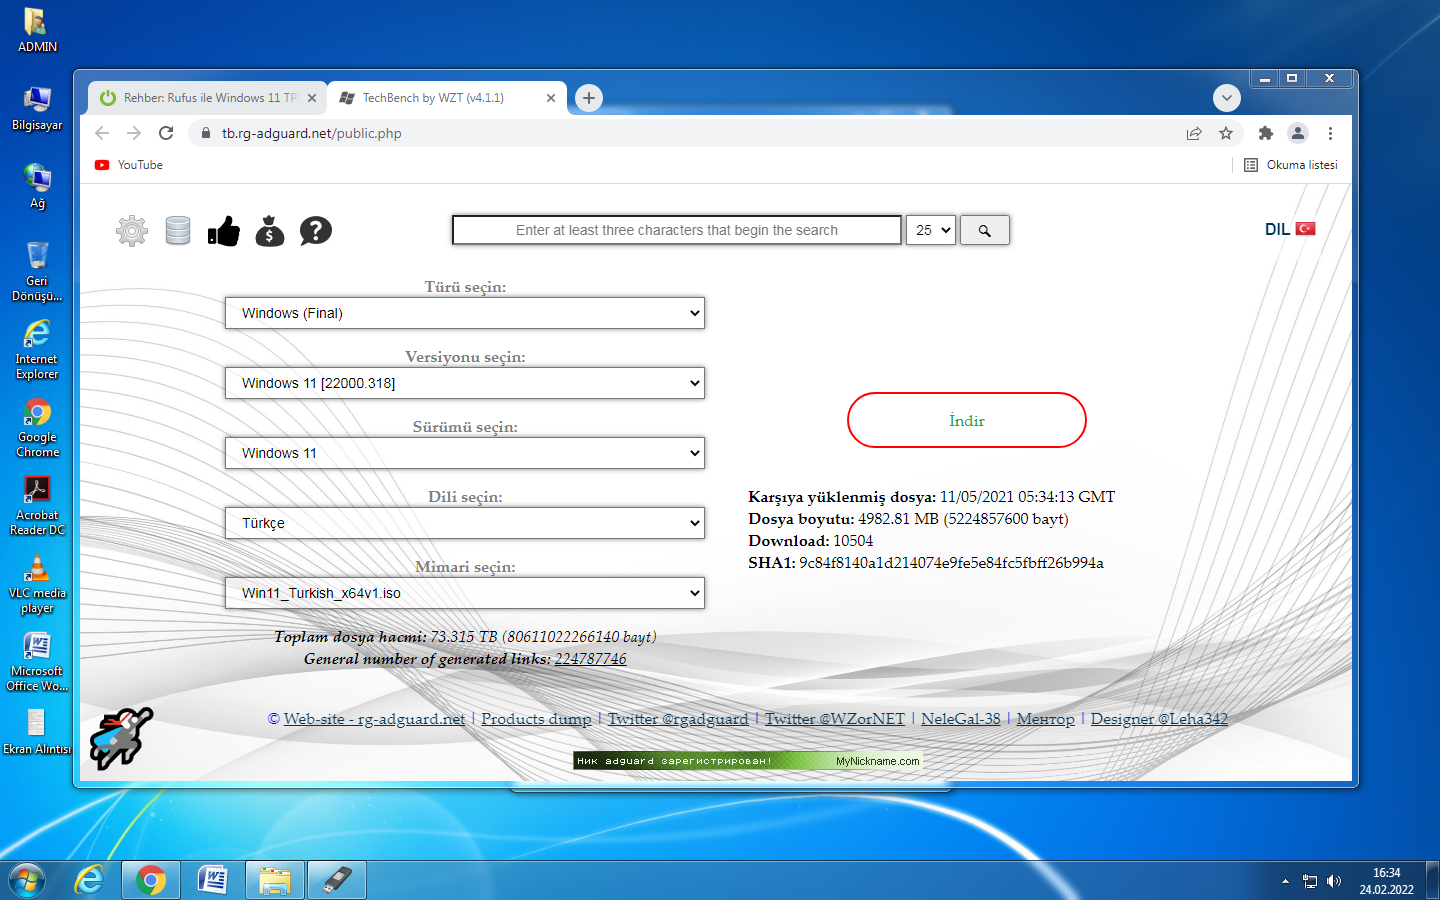The width and height of the screenshot is (1440, 900).
Task: Expand the Türü seçin Windows (Final) dropdown
Action: pyautogui.click(x=465, y=313)
